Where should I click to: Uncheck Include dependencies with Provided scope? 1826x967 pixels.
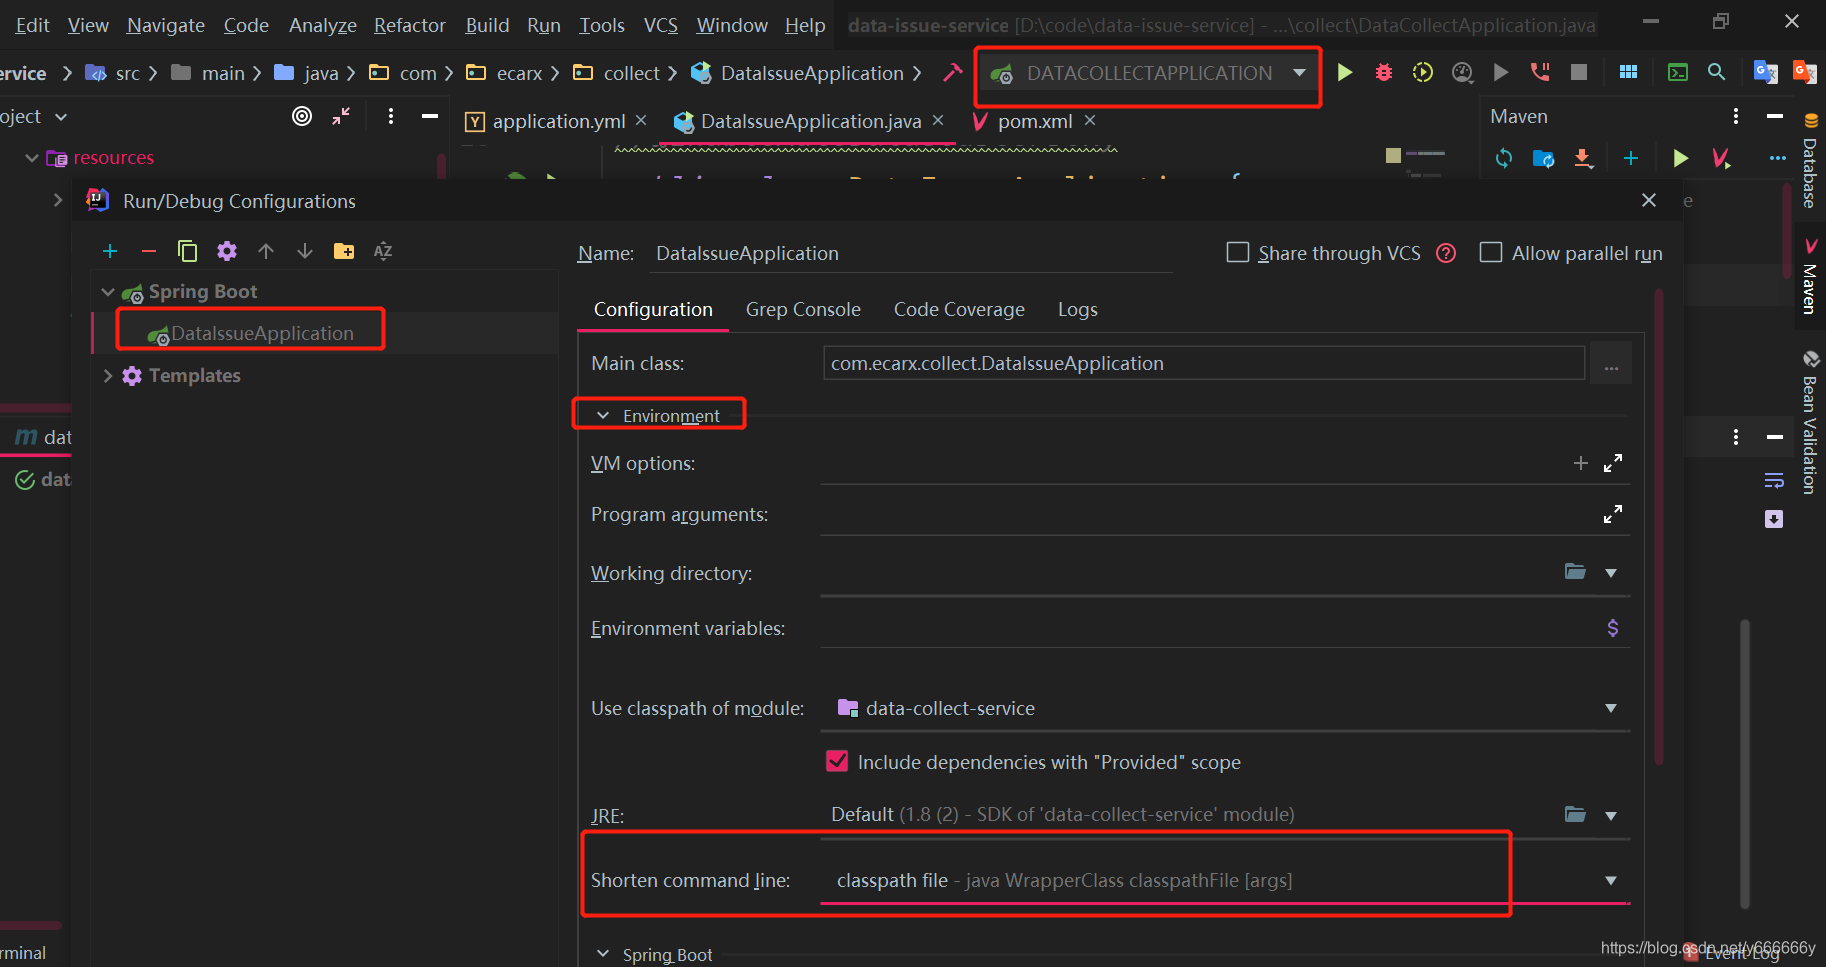pyautogui.click(x=837, y=761)
